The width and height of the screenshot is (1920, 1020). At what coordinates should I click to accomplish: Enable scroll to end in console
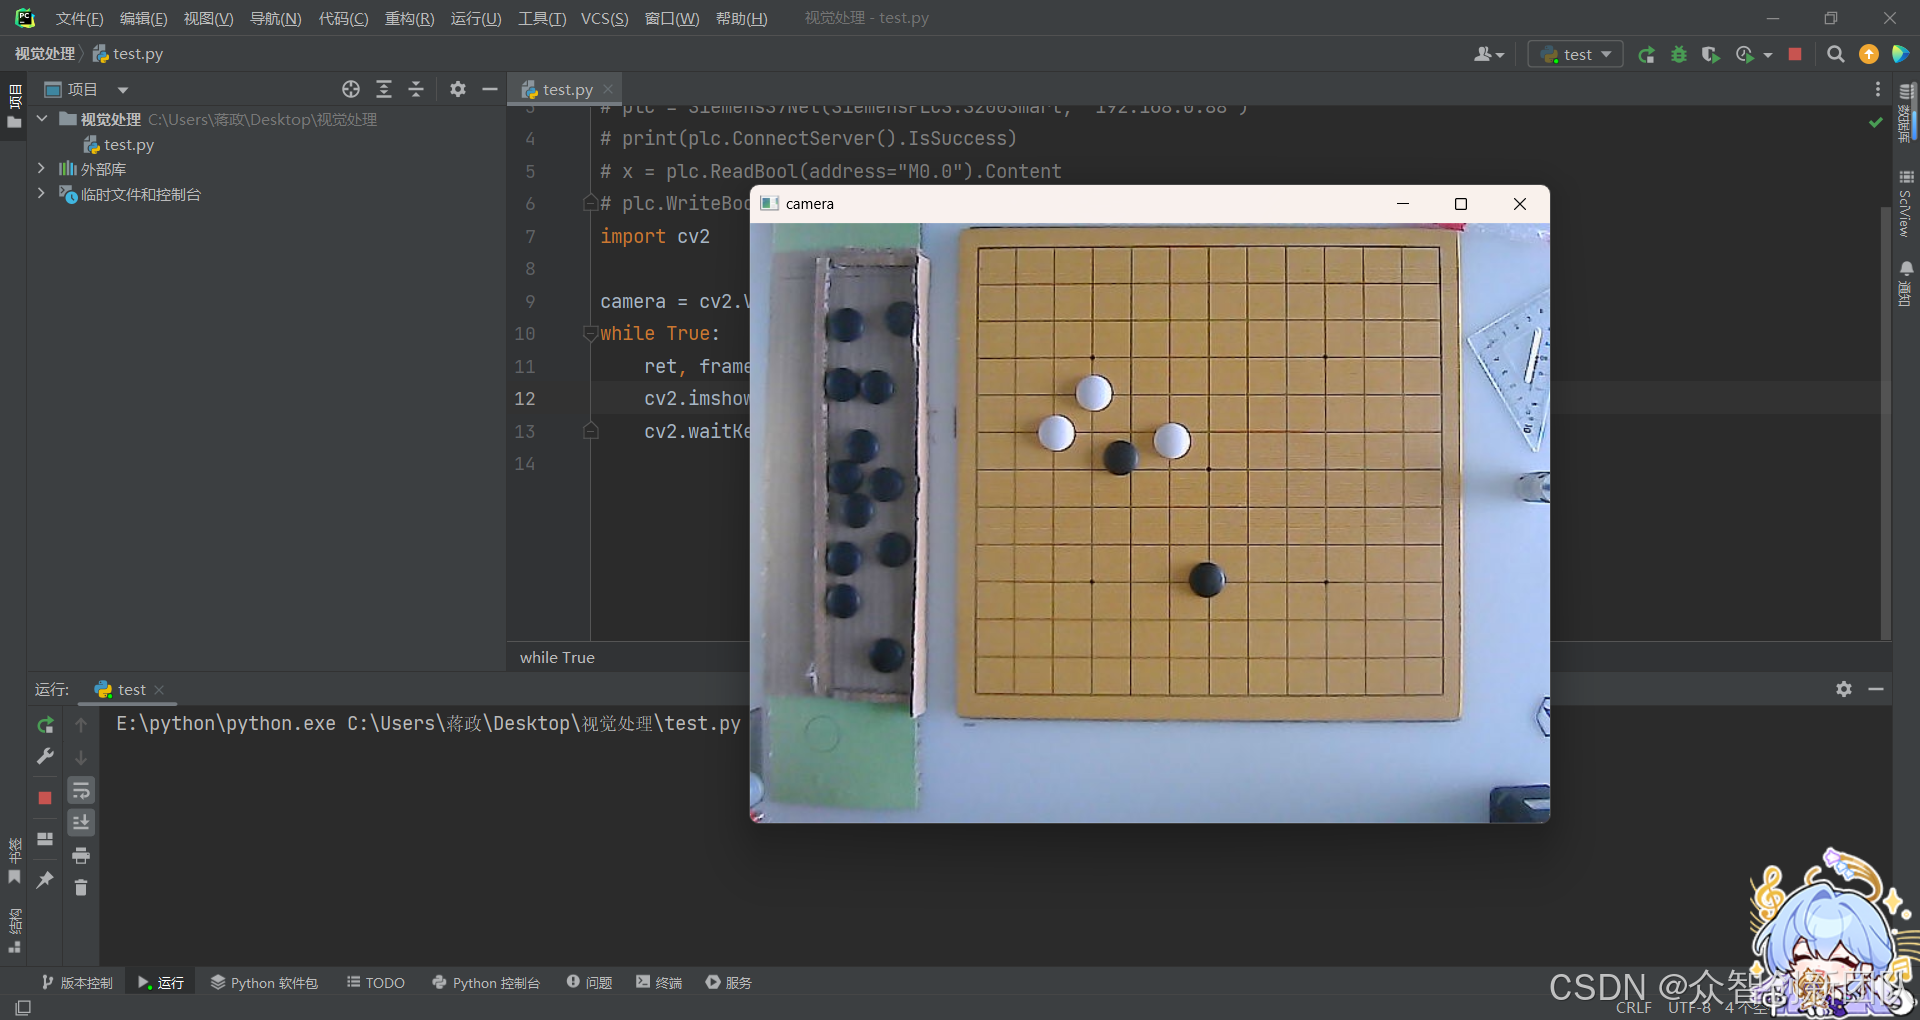click(x=81, y=822)
